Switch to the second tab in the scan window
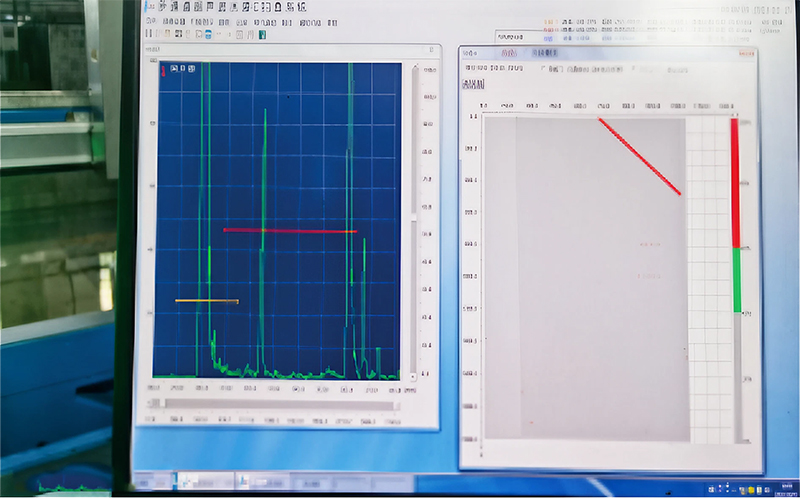Viewport: 800px width, 498px height. pos(544,53)
